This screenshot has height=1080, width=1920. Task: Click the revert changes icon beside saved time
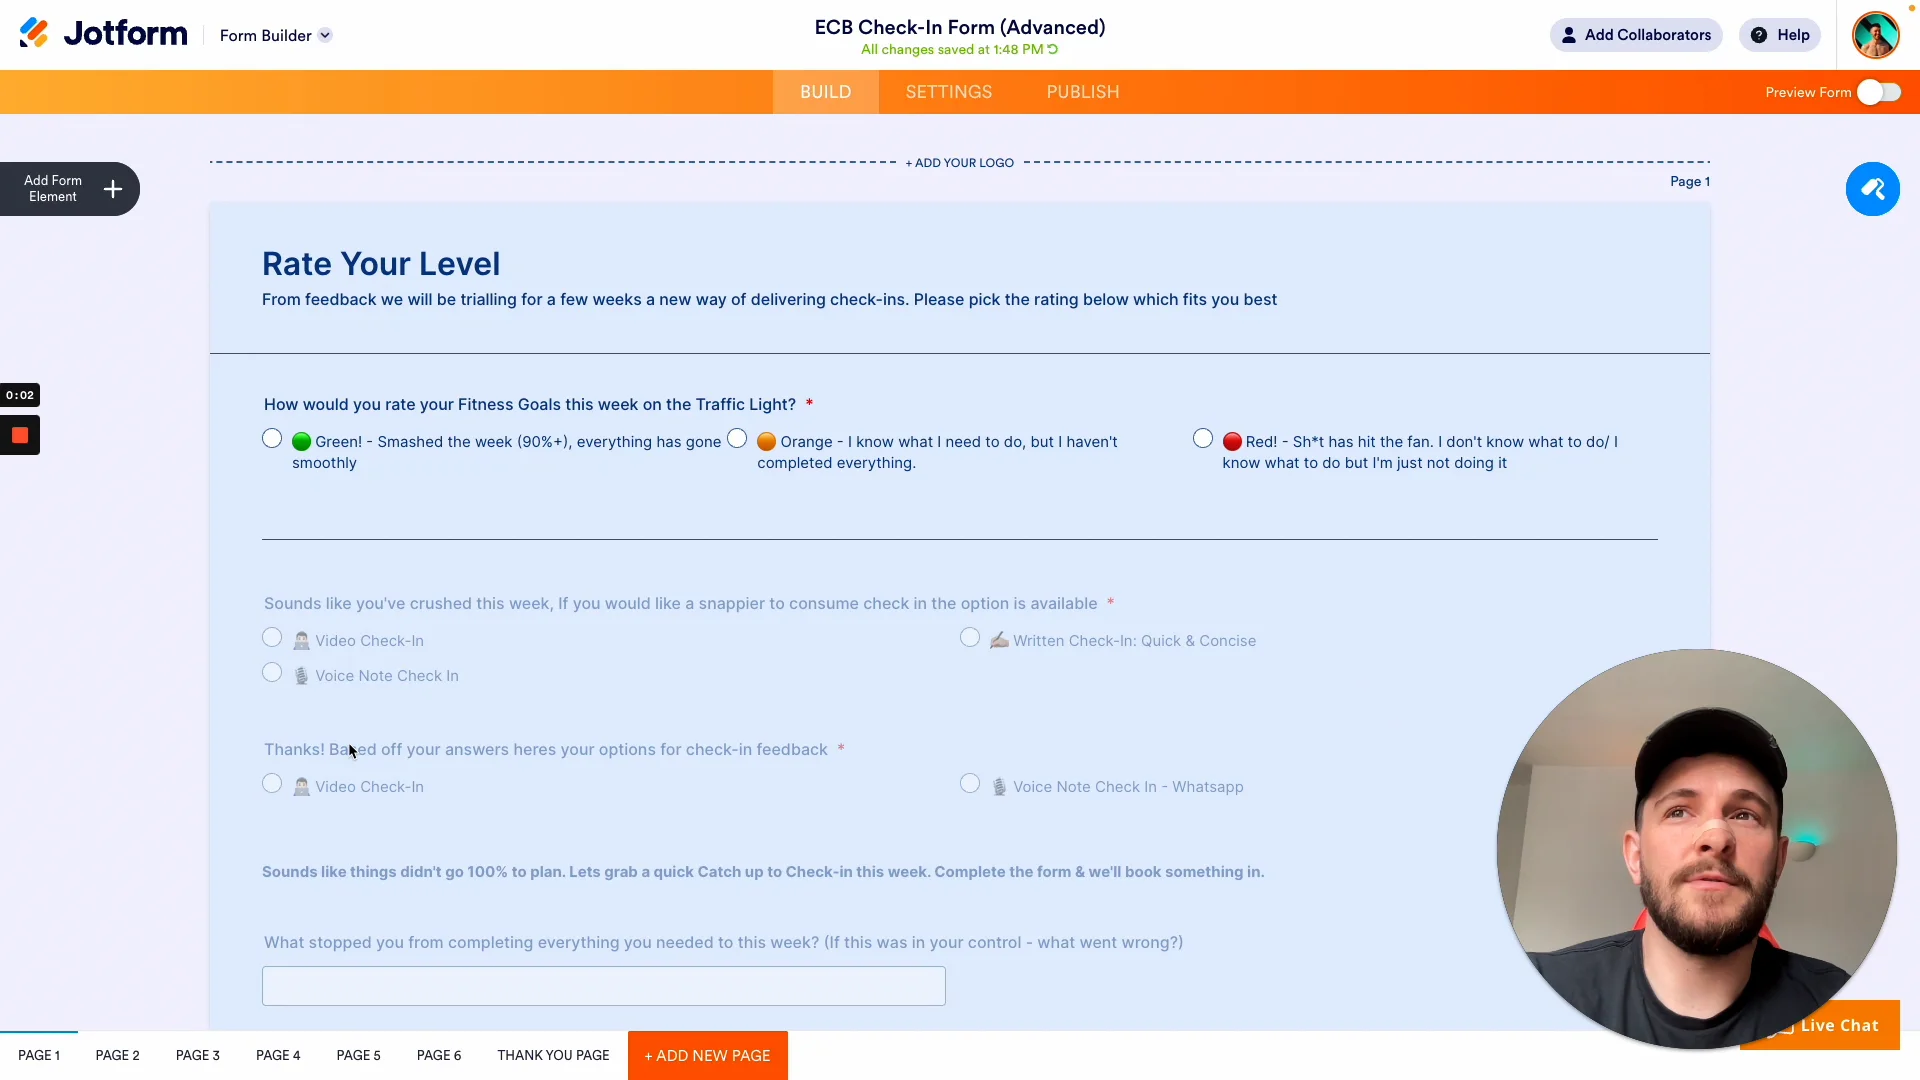point(1053,49)
